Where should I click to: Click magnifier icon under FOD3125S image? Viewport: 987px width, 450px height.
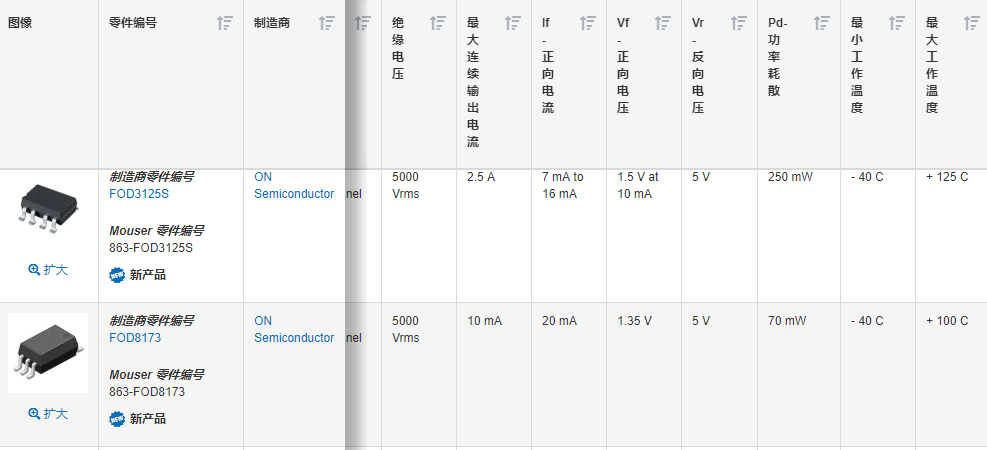[x=35, y=269]
